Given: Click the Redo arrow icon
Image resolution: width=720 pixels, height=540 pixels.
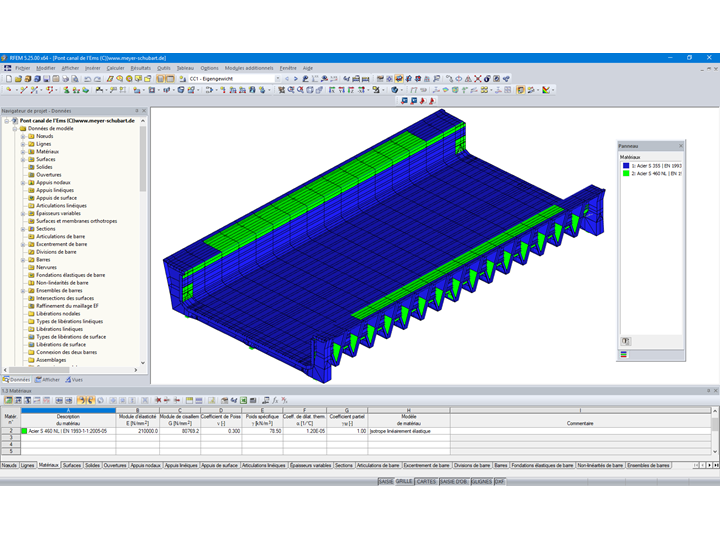Looking at the screenshot, I should coord(97,79).
